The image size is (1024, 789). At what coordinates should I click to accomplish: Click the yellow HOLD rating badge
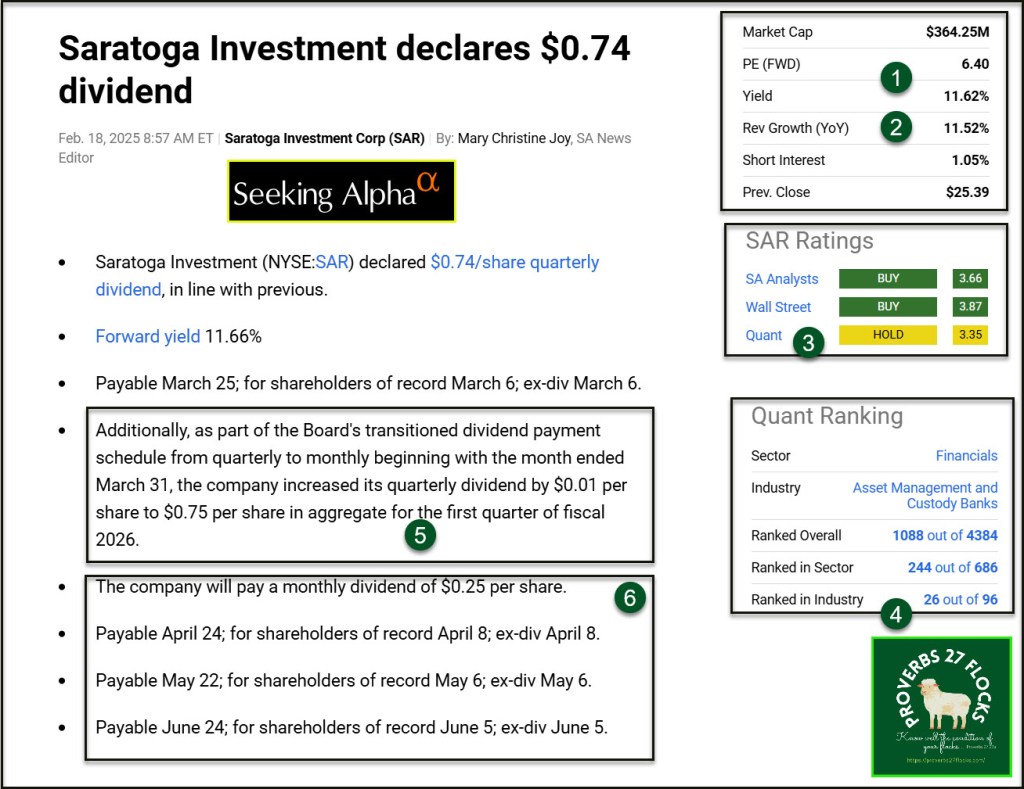[x=887, y=335]
